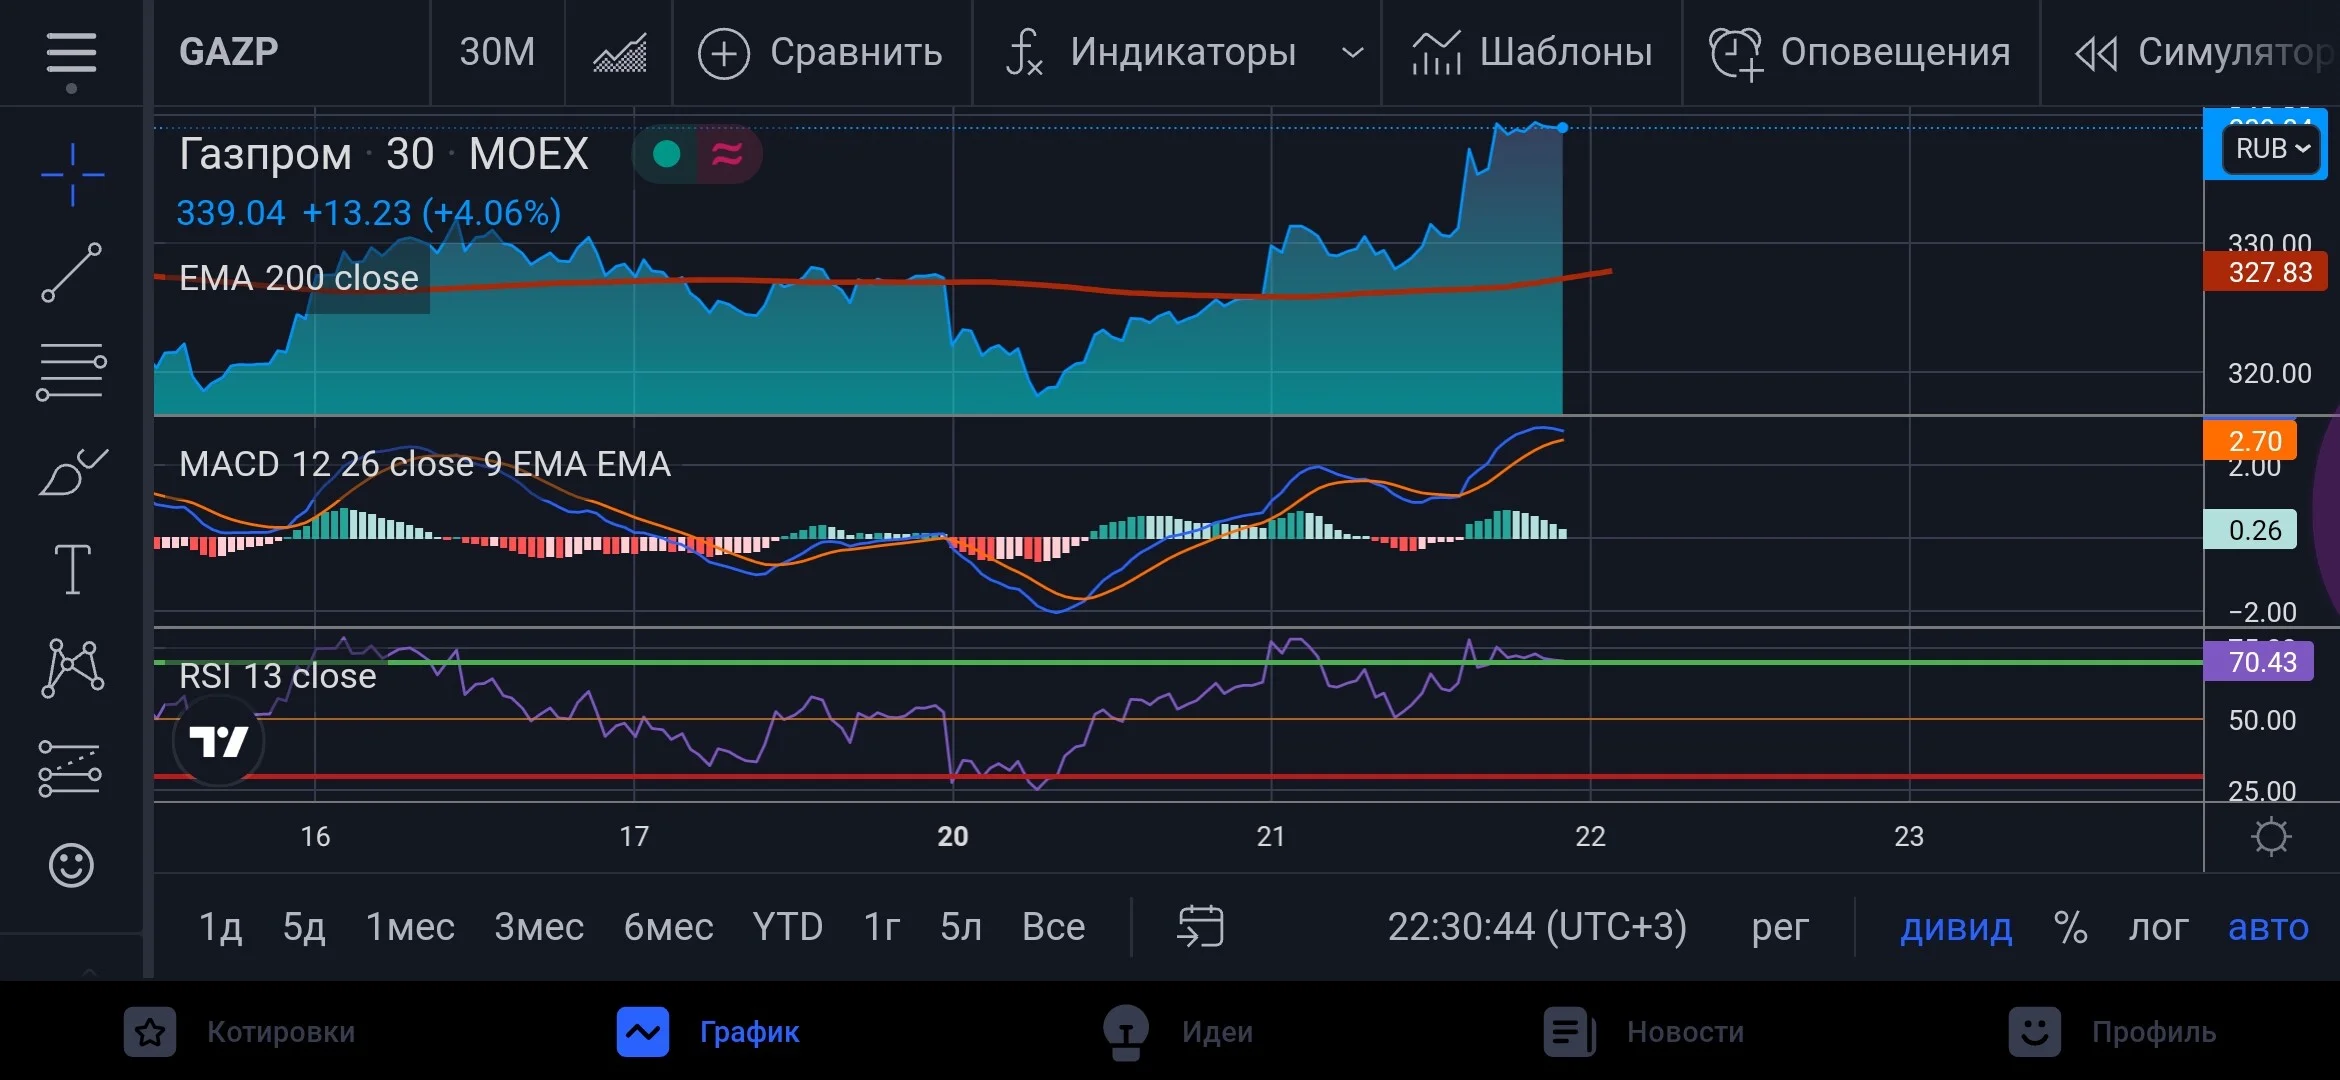Open the Новости tab
This screenshot has width=2340, height=1080.
1644,1032
